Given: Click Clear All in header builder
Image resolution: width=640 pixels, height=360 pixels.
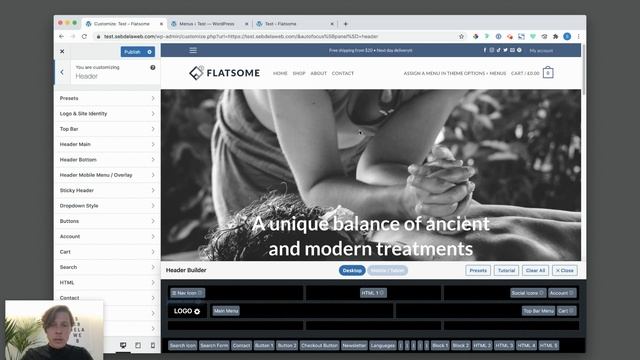Looking at the screenshot, I should pyautogui.click(x=535, y=270).
